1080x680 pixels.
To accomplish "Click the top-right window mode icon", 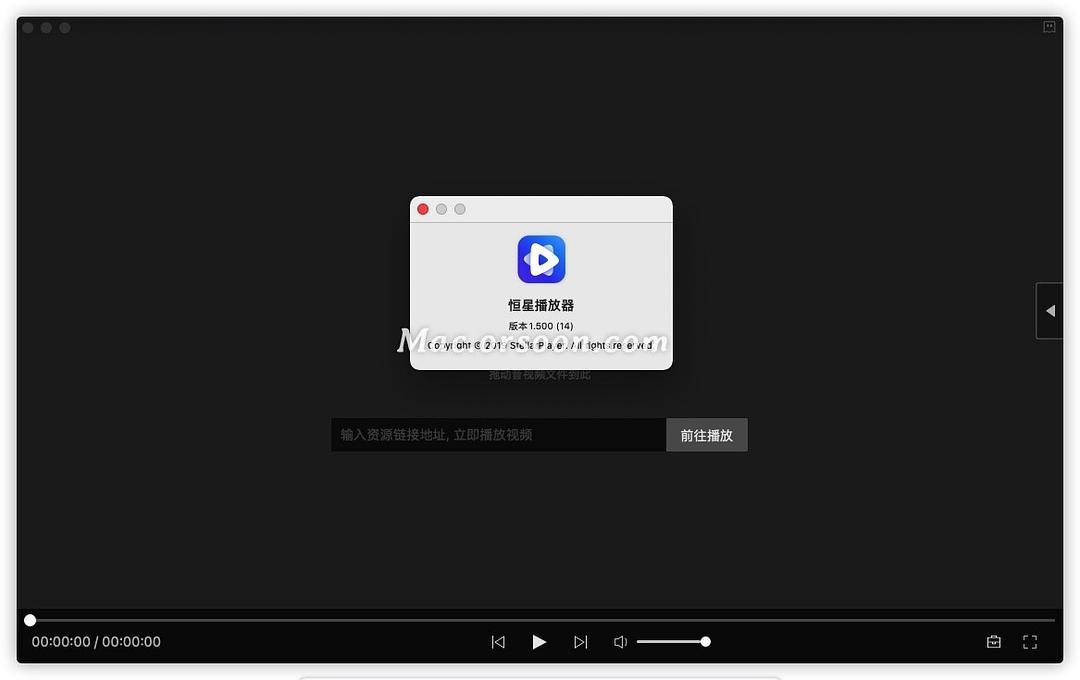I will [1049, 27].
